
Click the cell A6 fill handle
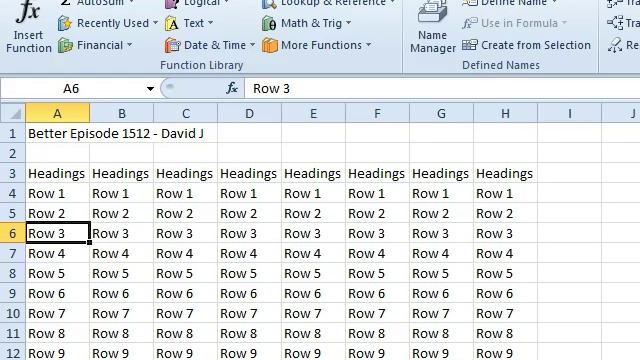click(89, 242)
